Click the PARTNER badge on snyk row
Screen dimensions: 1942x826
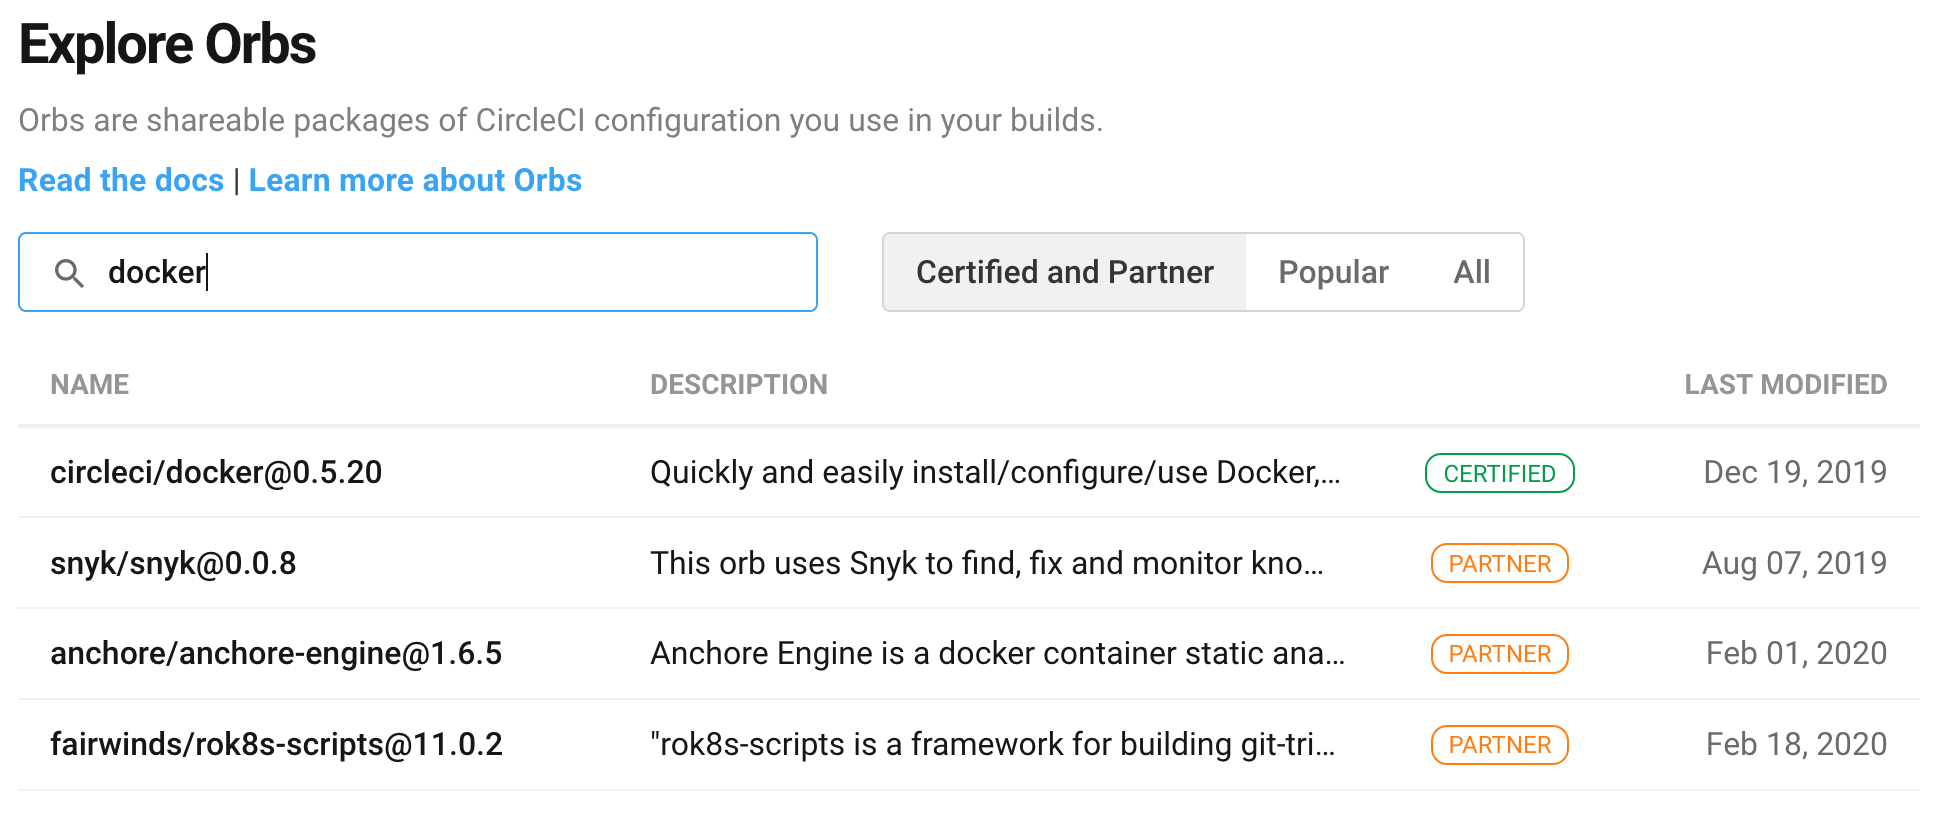(x=1499, y=564)
